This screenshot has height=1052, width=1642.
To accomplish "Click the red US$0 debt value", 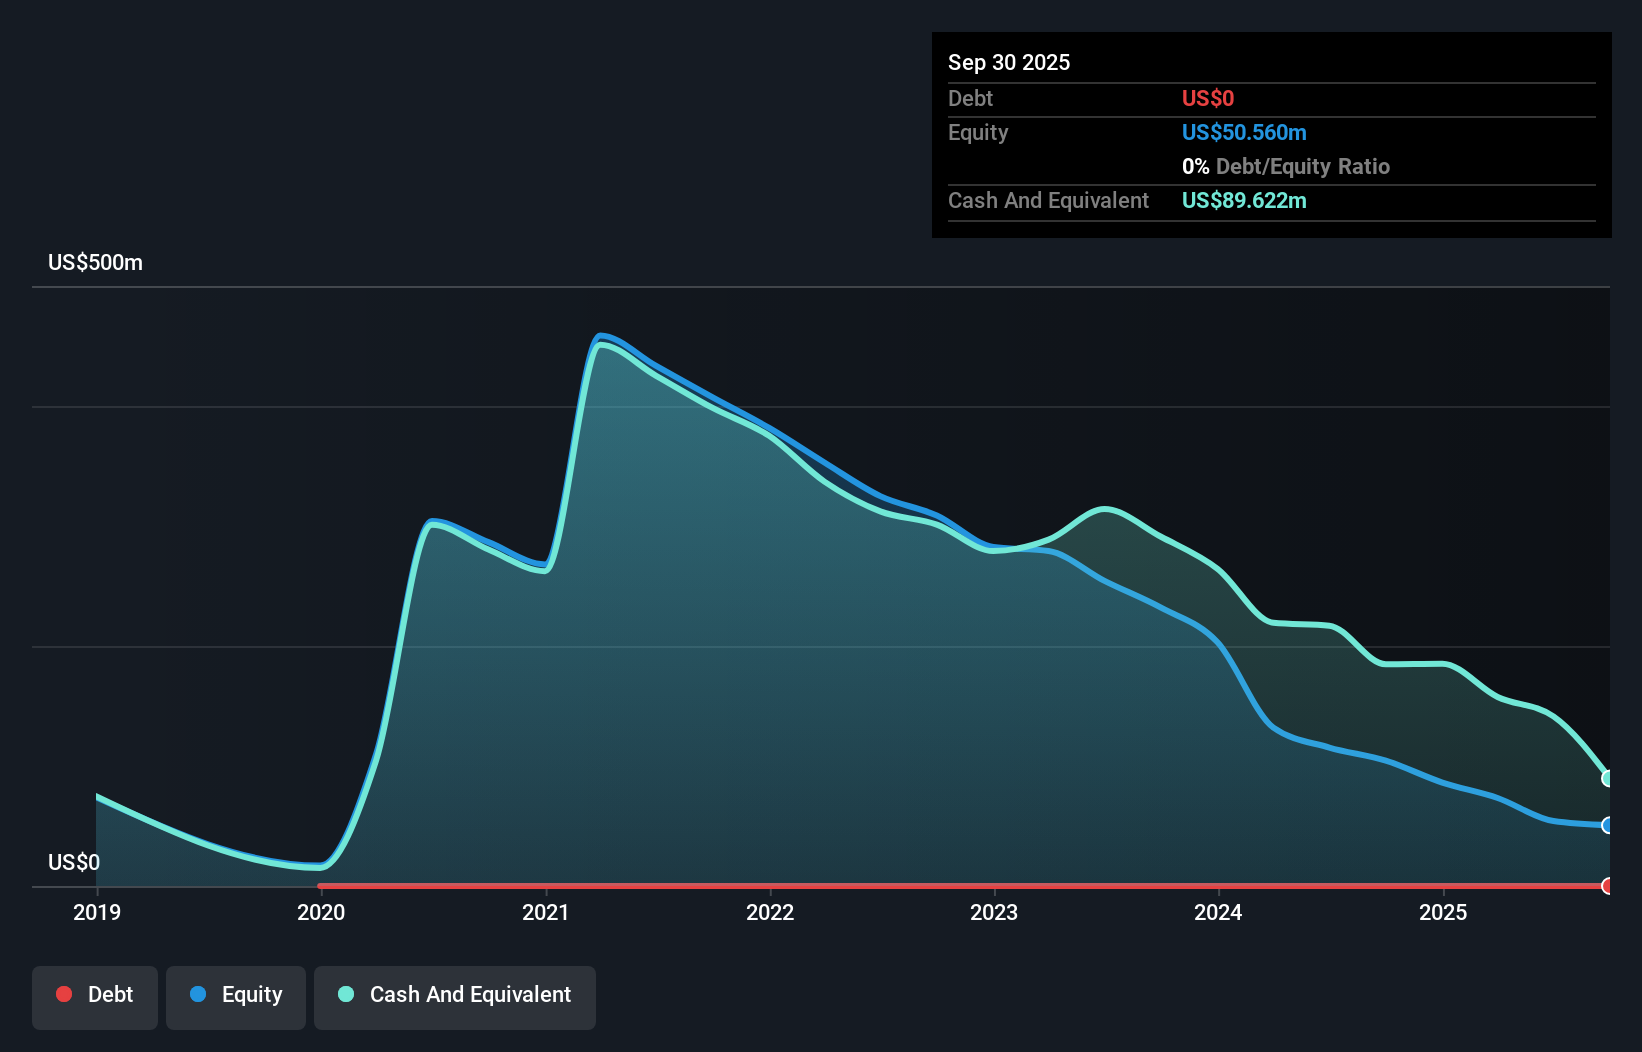I will click(1205, 98).
